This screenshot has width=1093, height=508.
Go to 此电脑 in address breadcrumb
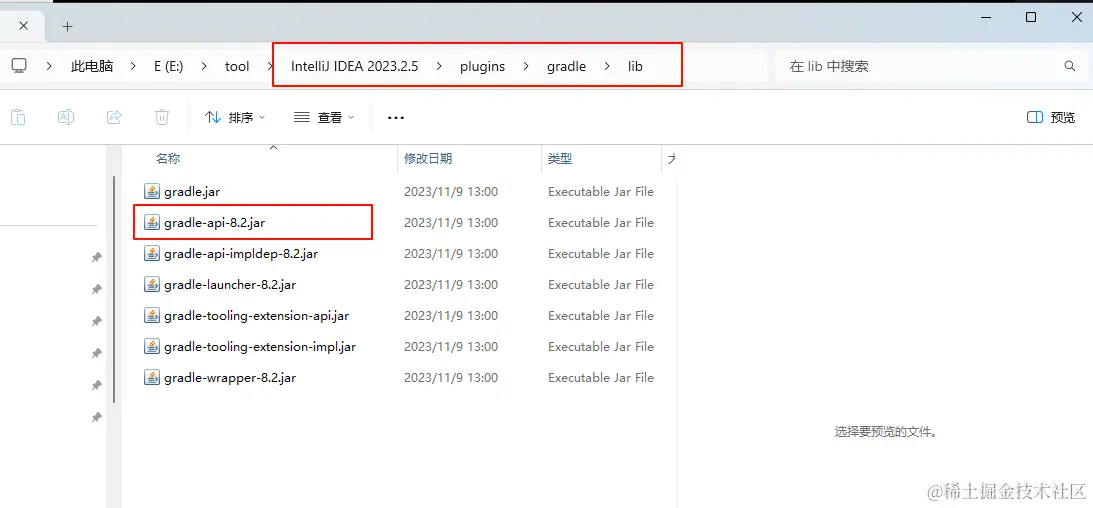tap(92, 66)
